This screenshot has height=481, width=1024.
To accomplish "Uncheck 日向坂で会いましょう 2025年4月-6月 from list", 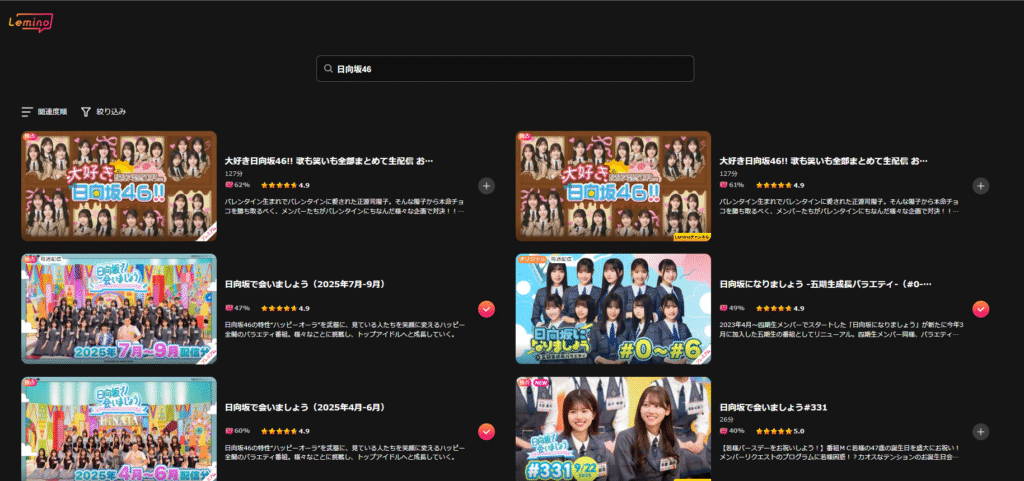I will click(486, 431).
